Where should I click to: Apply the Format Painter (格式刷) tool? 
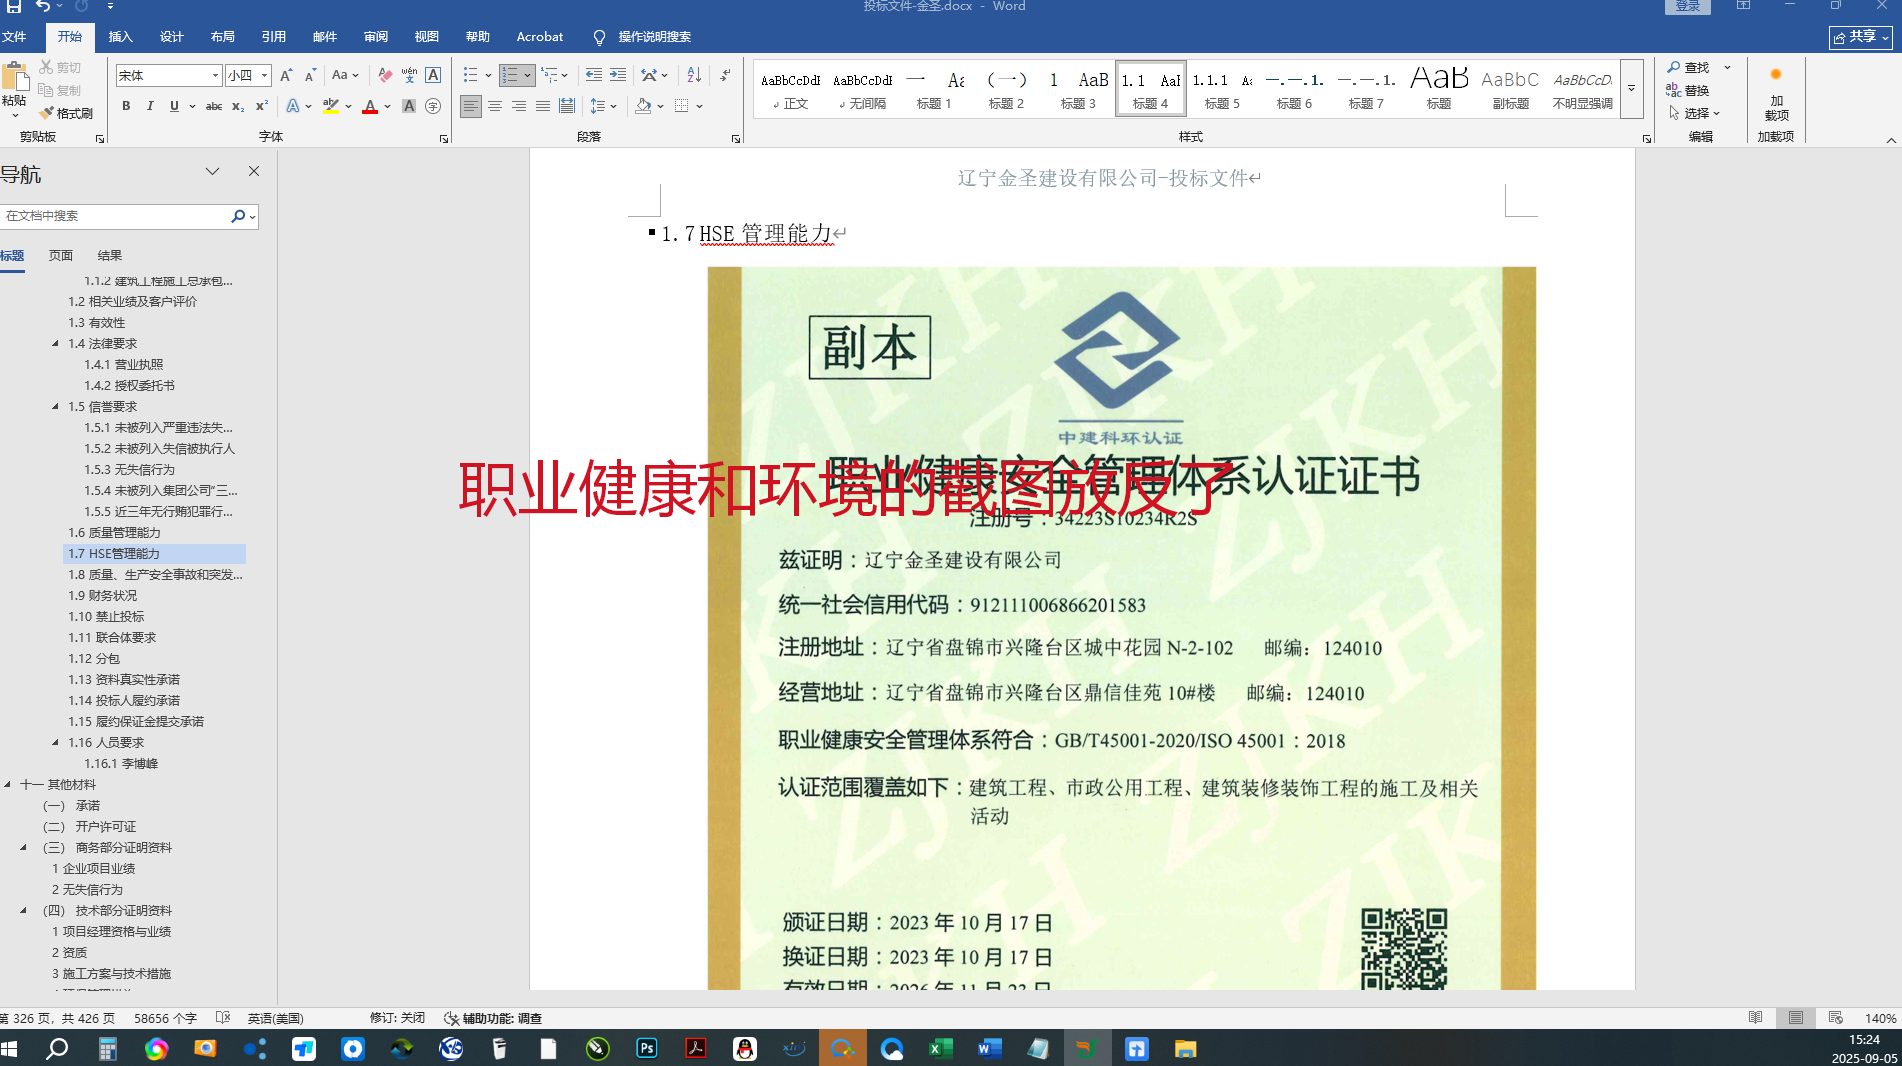click(x=66, y=113)
